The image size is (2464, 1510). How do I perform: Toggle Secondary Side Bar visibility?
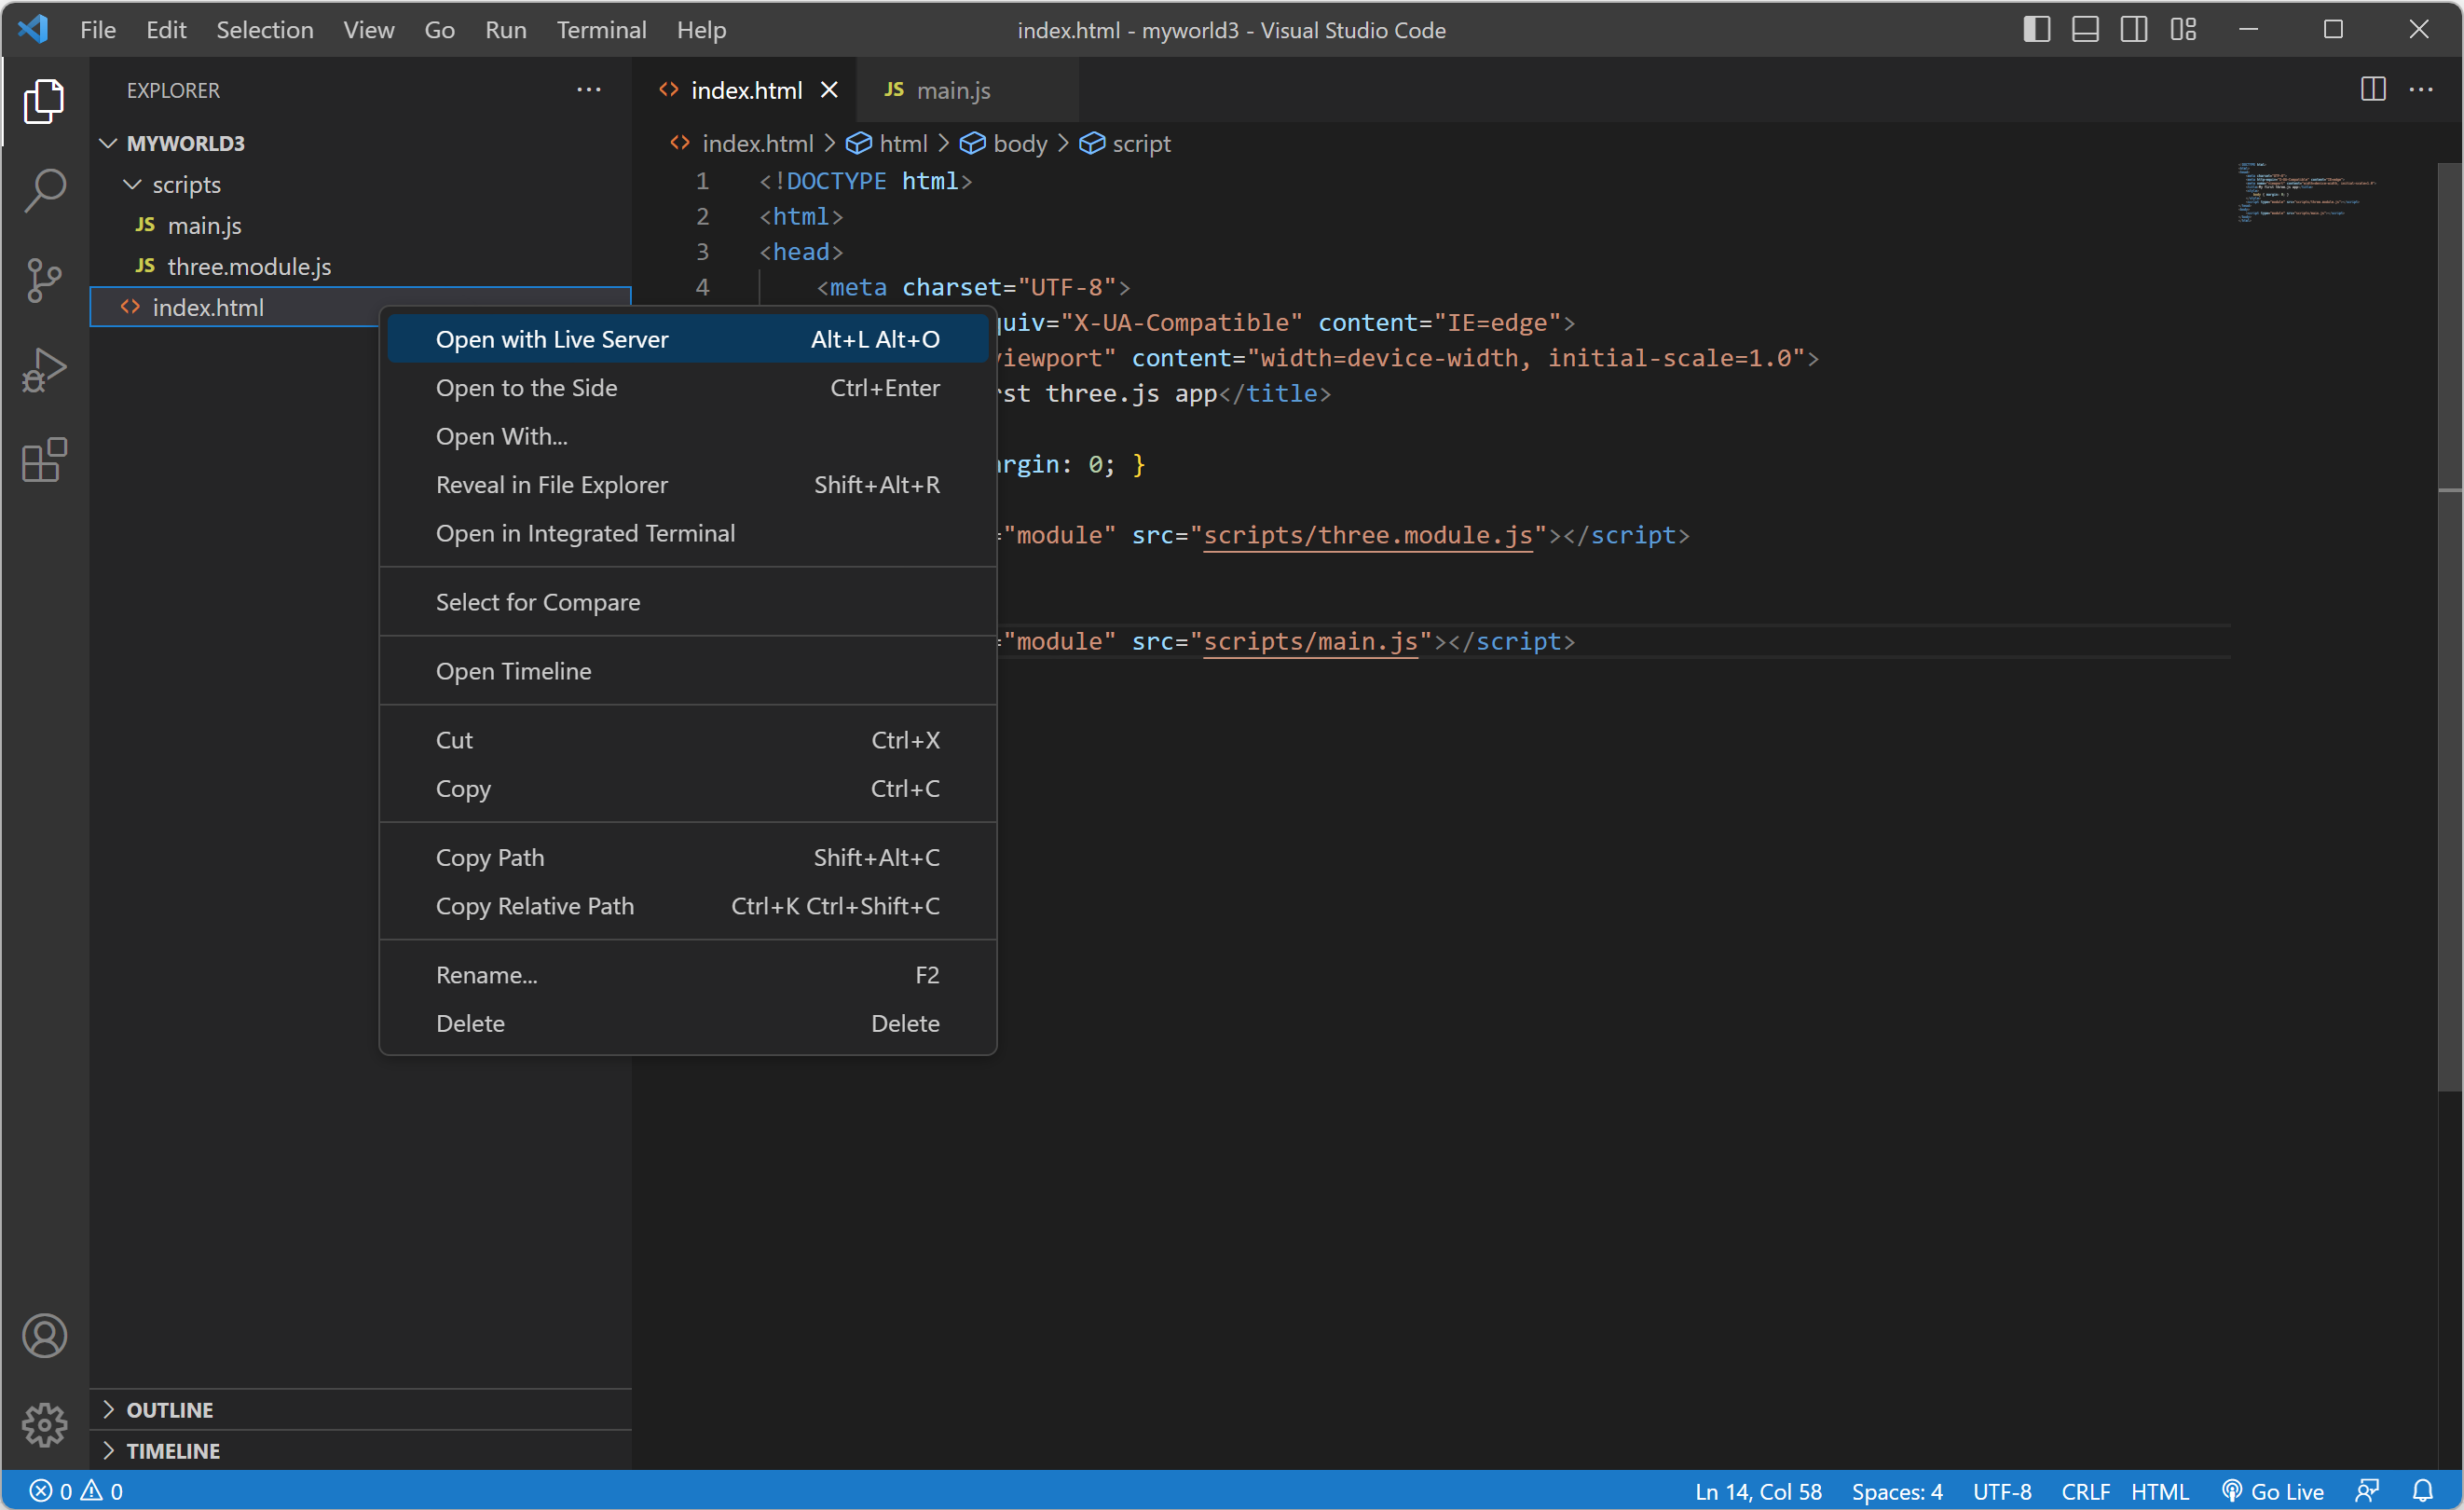pos(2133,29)
